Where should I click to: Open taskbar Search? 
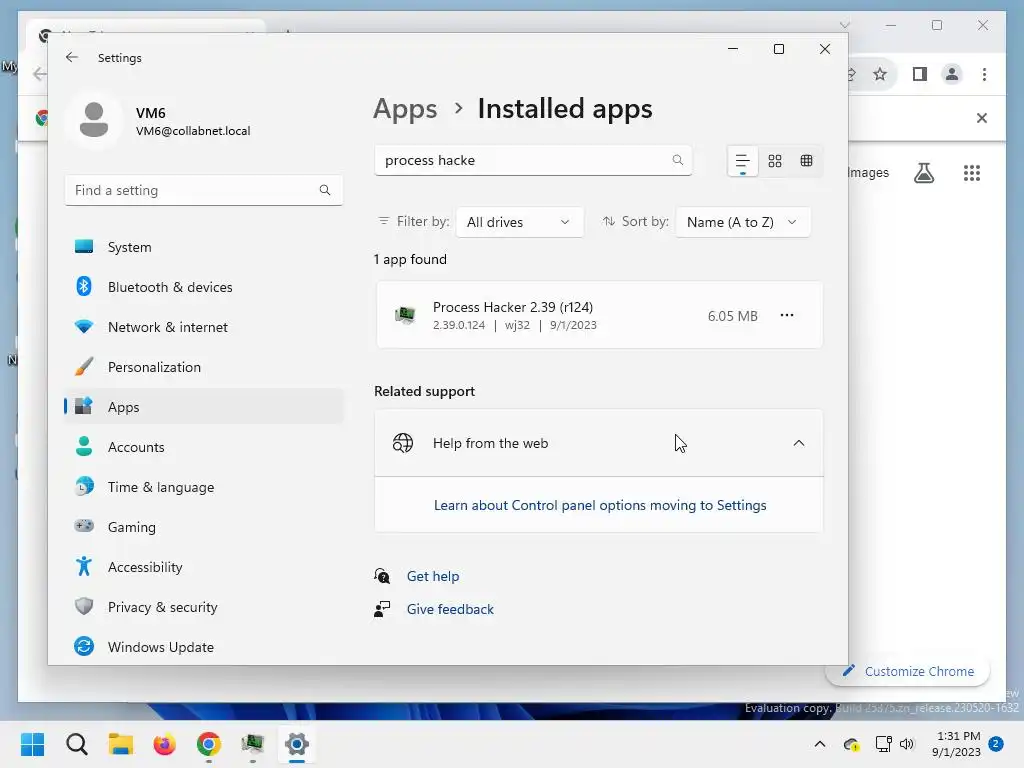click(76, 744)
